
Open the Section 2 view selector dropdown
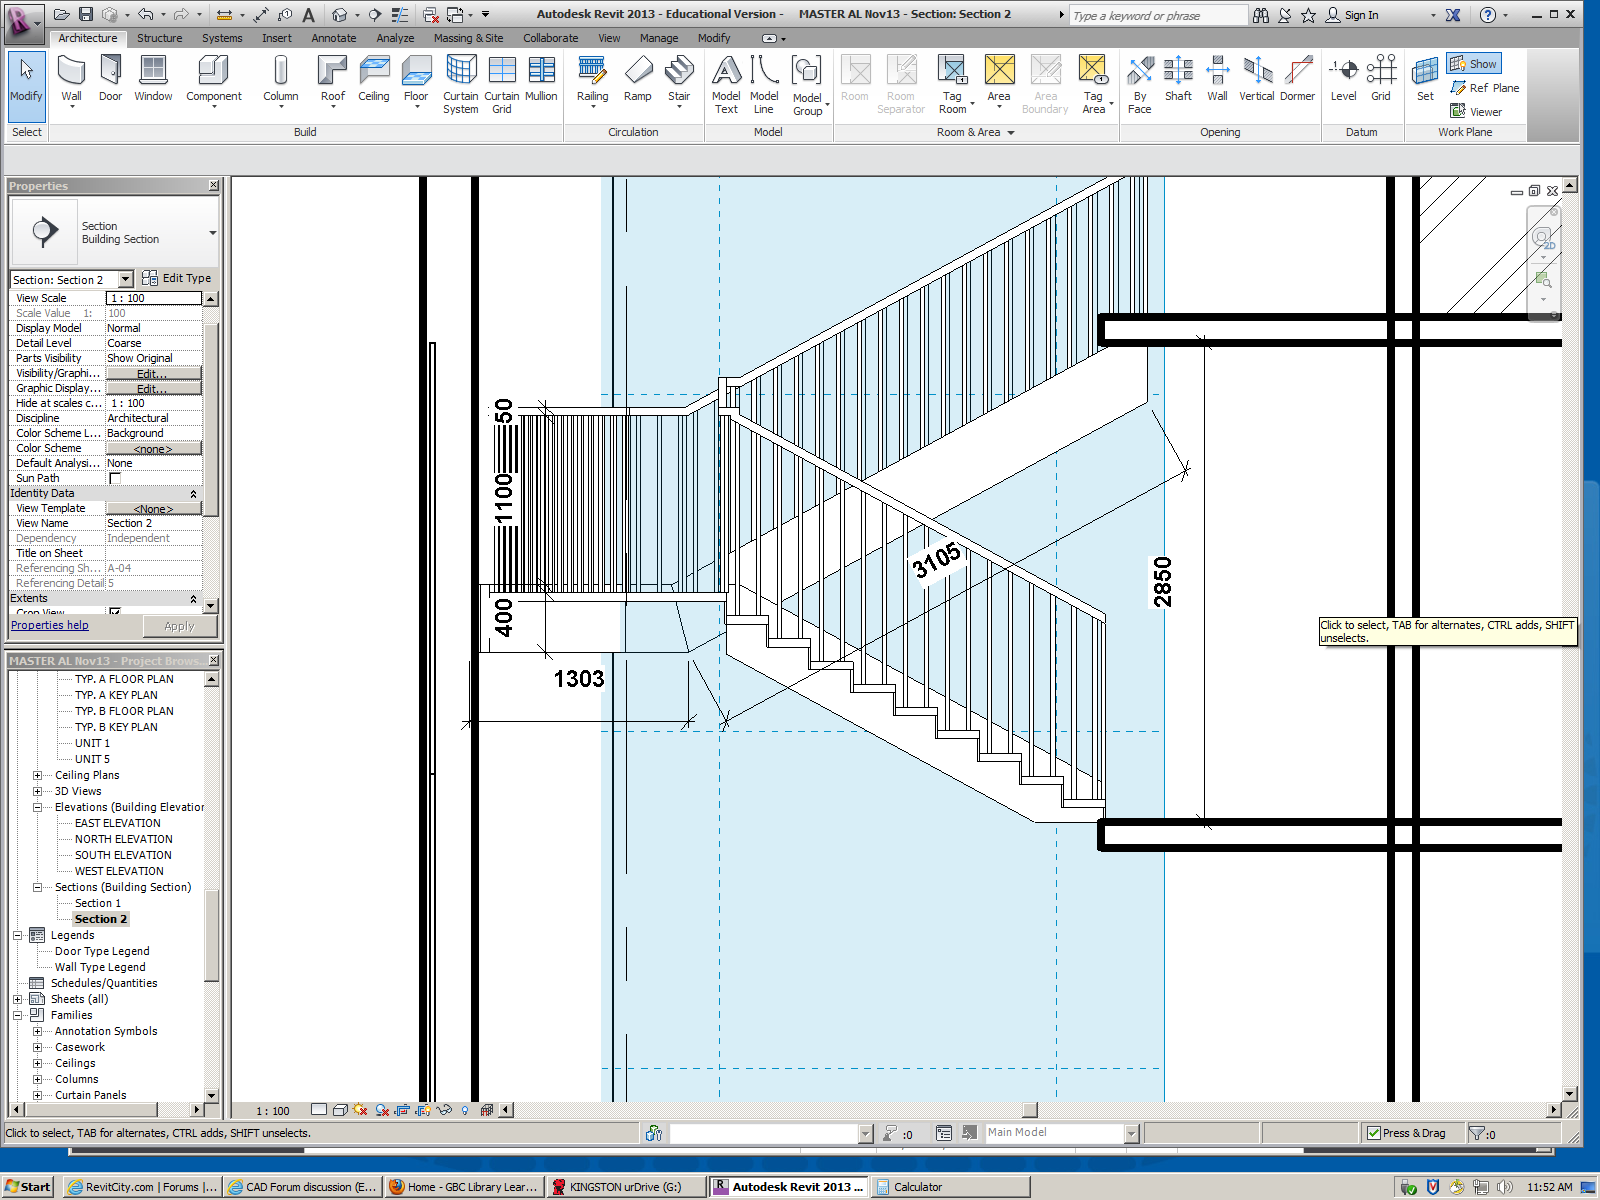coord(125,280)
